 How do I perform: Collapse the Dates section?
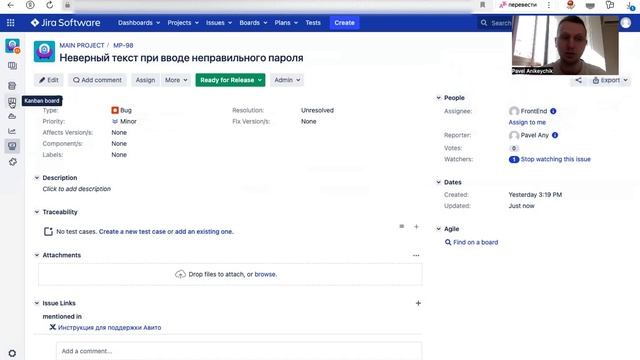point(438,182)
